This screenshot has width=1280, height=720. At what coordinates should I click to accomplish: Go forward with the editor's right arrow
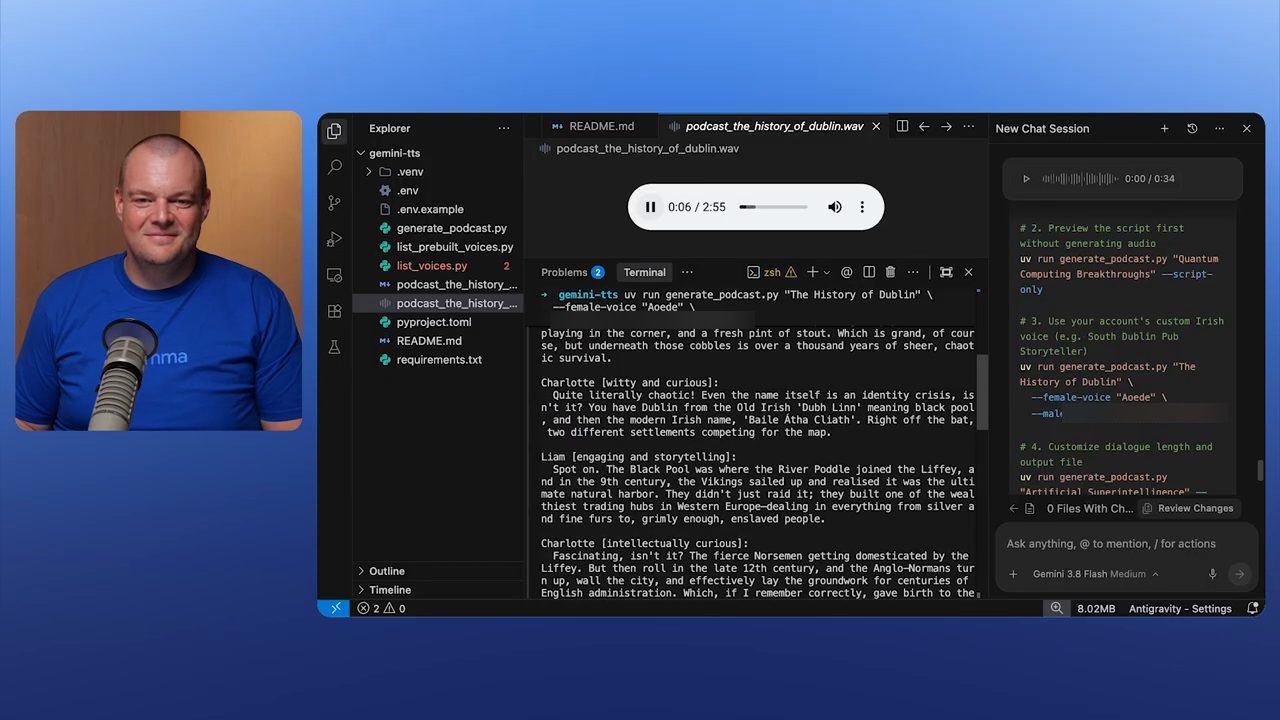click(946, 127)
